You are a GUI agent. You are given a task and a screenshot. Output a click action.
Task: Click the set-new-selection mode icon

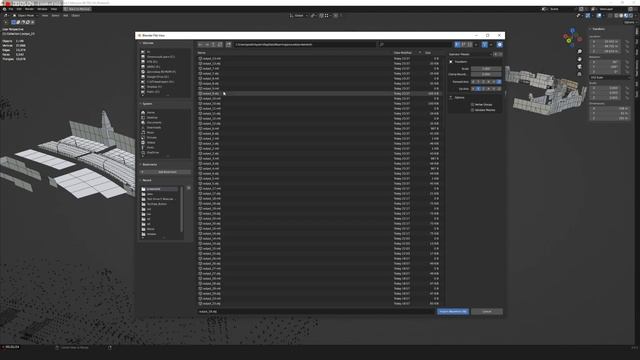13,22
